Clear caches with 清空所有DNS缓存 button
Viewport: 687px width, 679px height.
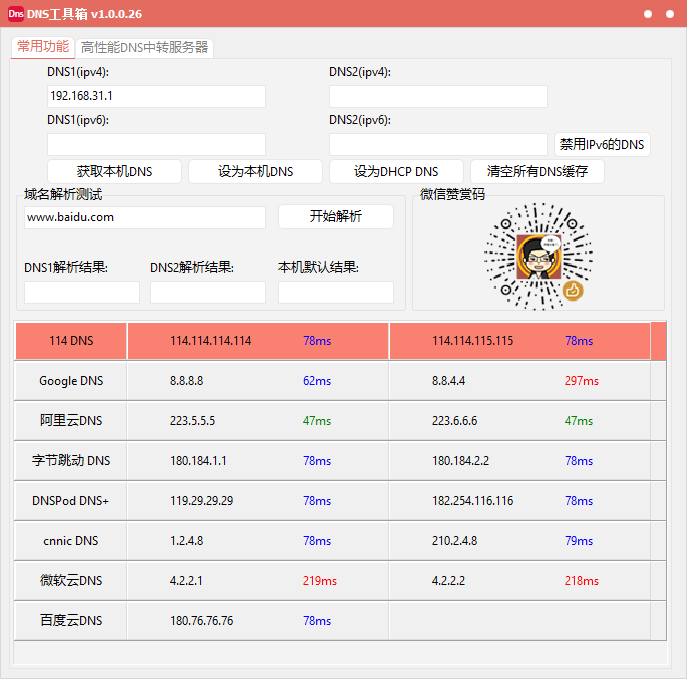pos(537,171)
